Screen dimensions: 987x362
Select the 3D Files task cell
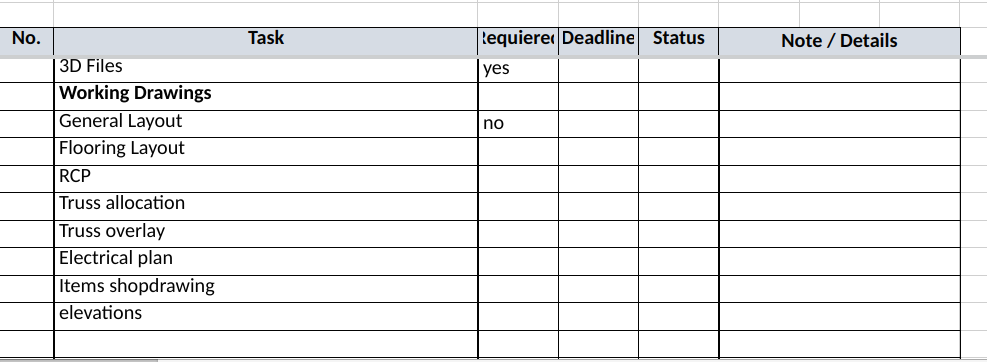(x=266, y=69)
